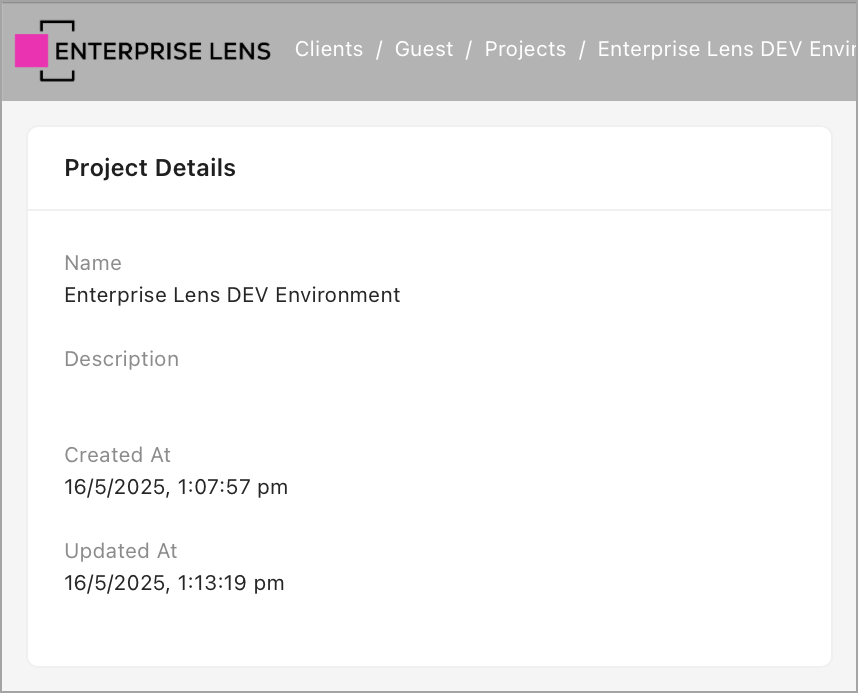The image size is (858, 693).
Task: Click the ENTERPRISE LENS logo text
Action: pos(163,51)
